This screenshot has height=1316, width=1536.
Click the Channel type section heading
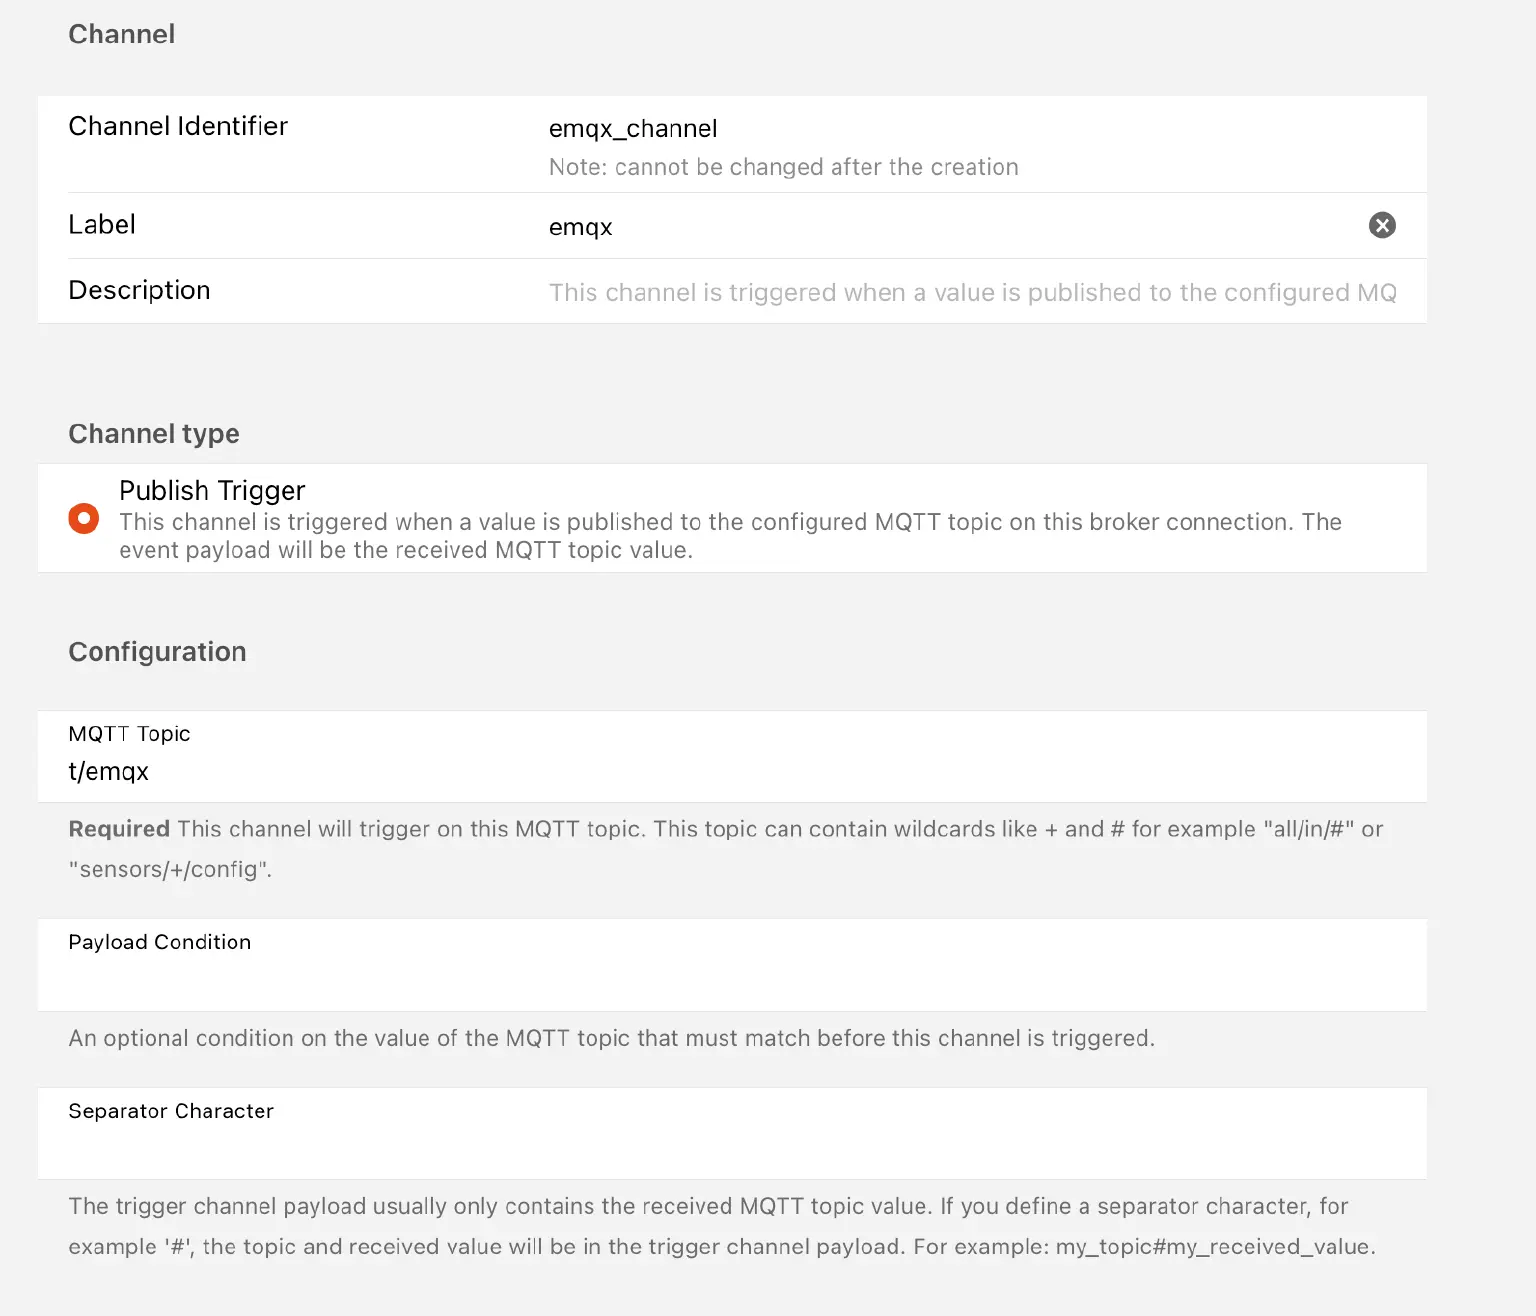[154, 434]
